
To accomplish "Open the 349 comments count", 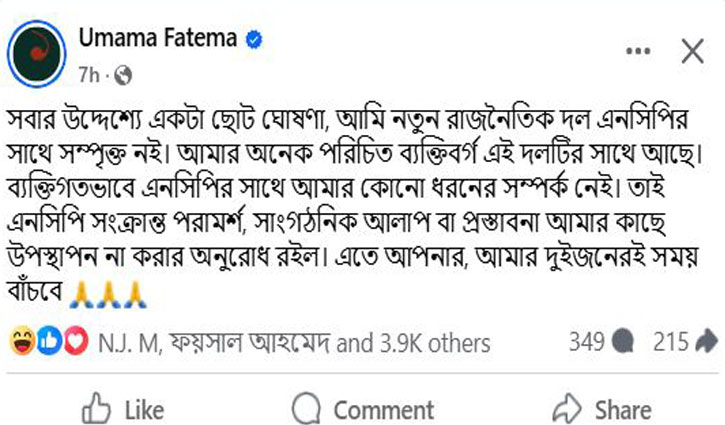I will pyautogui.click(x=586, y=342).
